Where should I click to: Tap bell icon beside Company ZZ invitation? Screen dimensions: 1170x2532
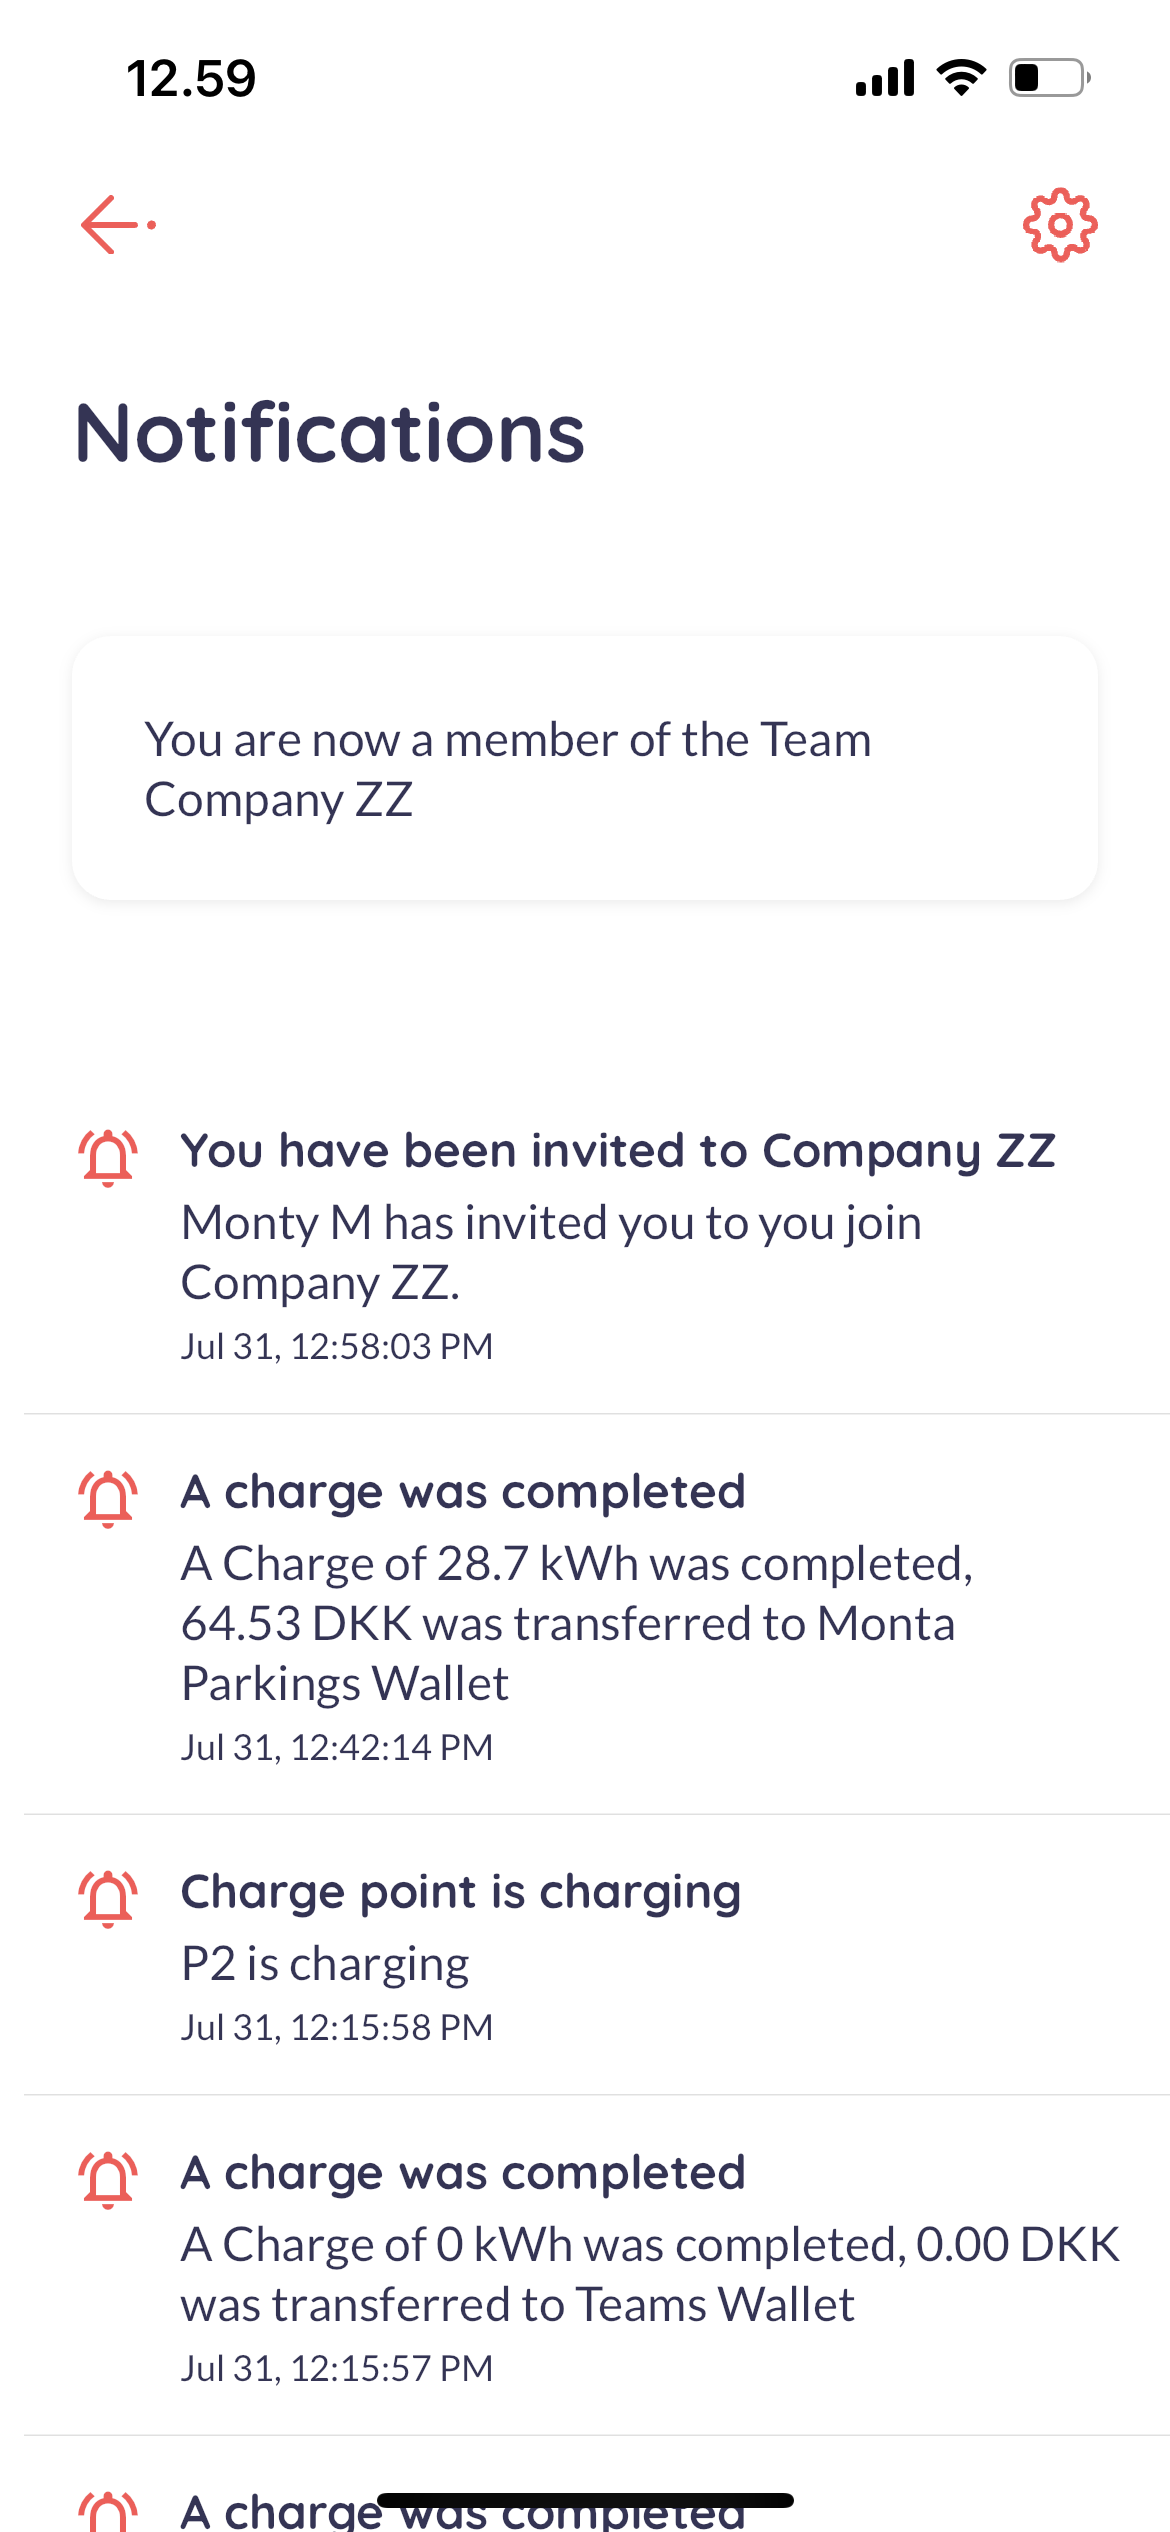click(x=108, y=1158)
